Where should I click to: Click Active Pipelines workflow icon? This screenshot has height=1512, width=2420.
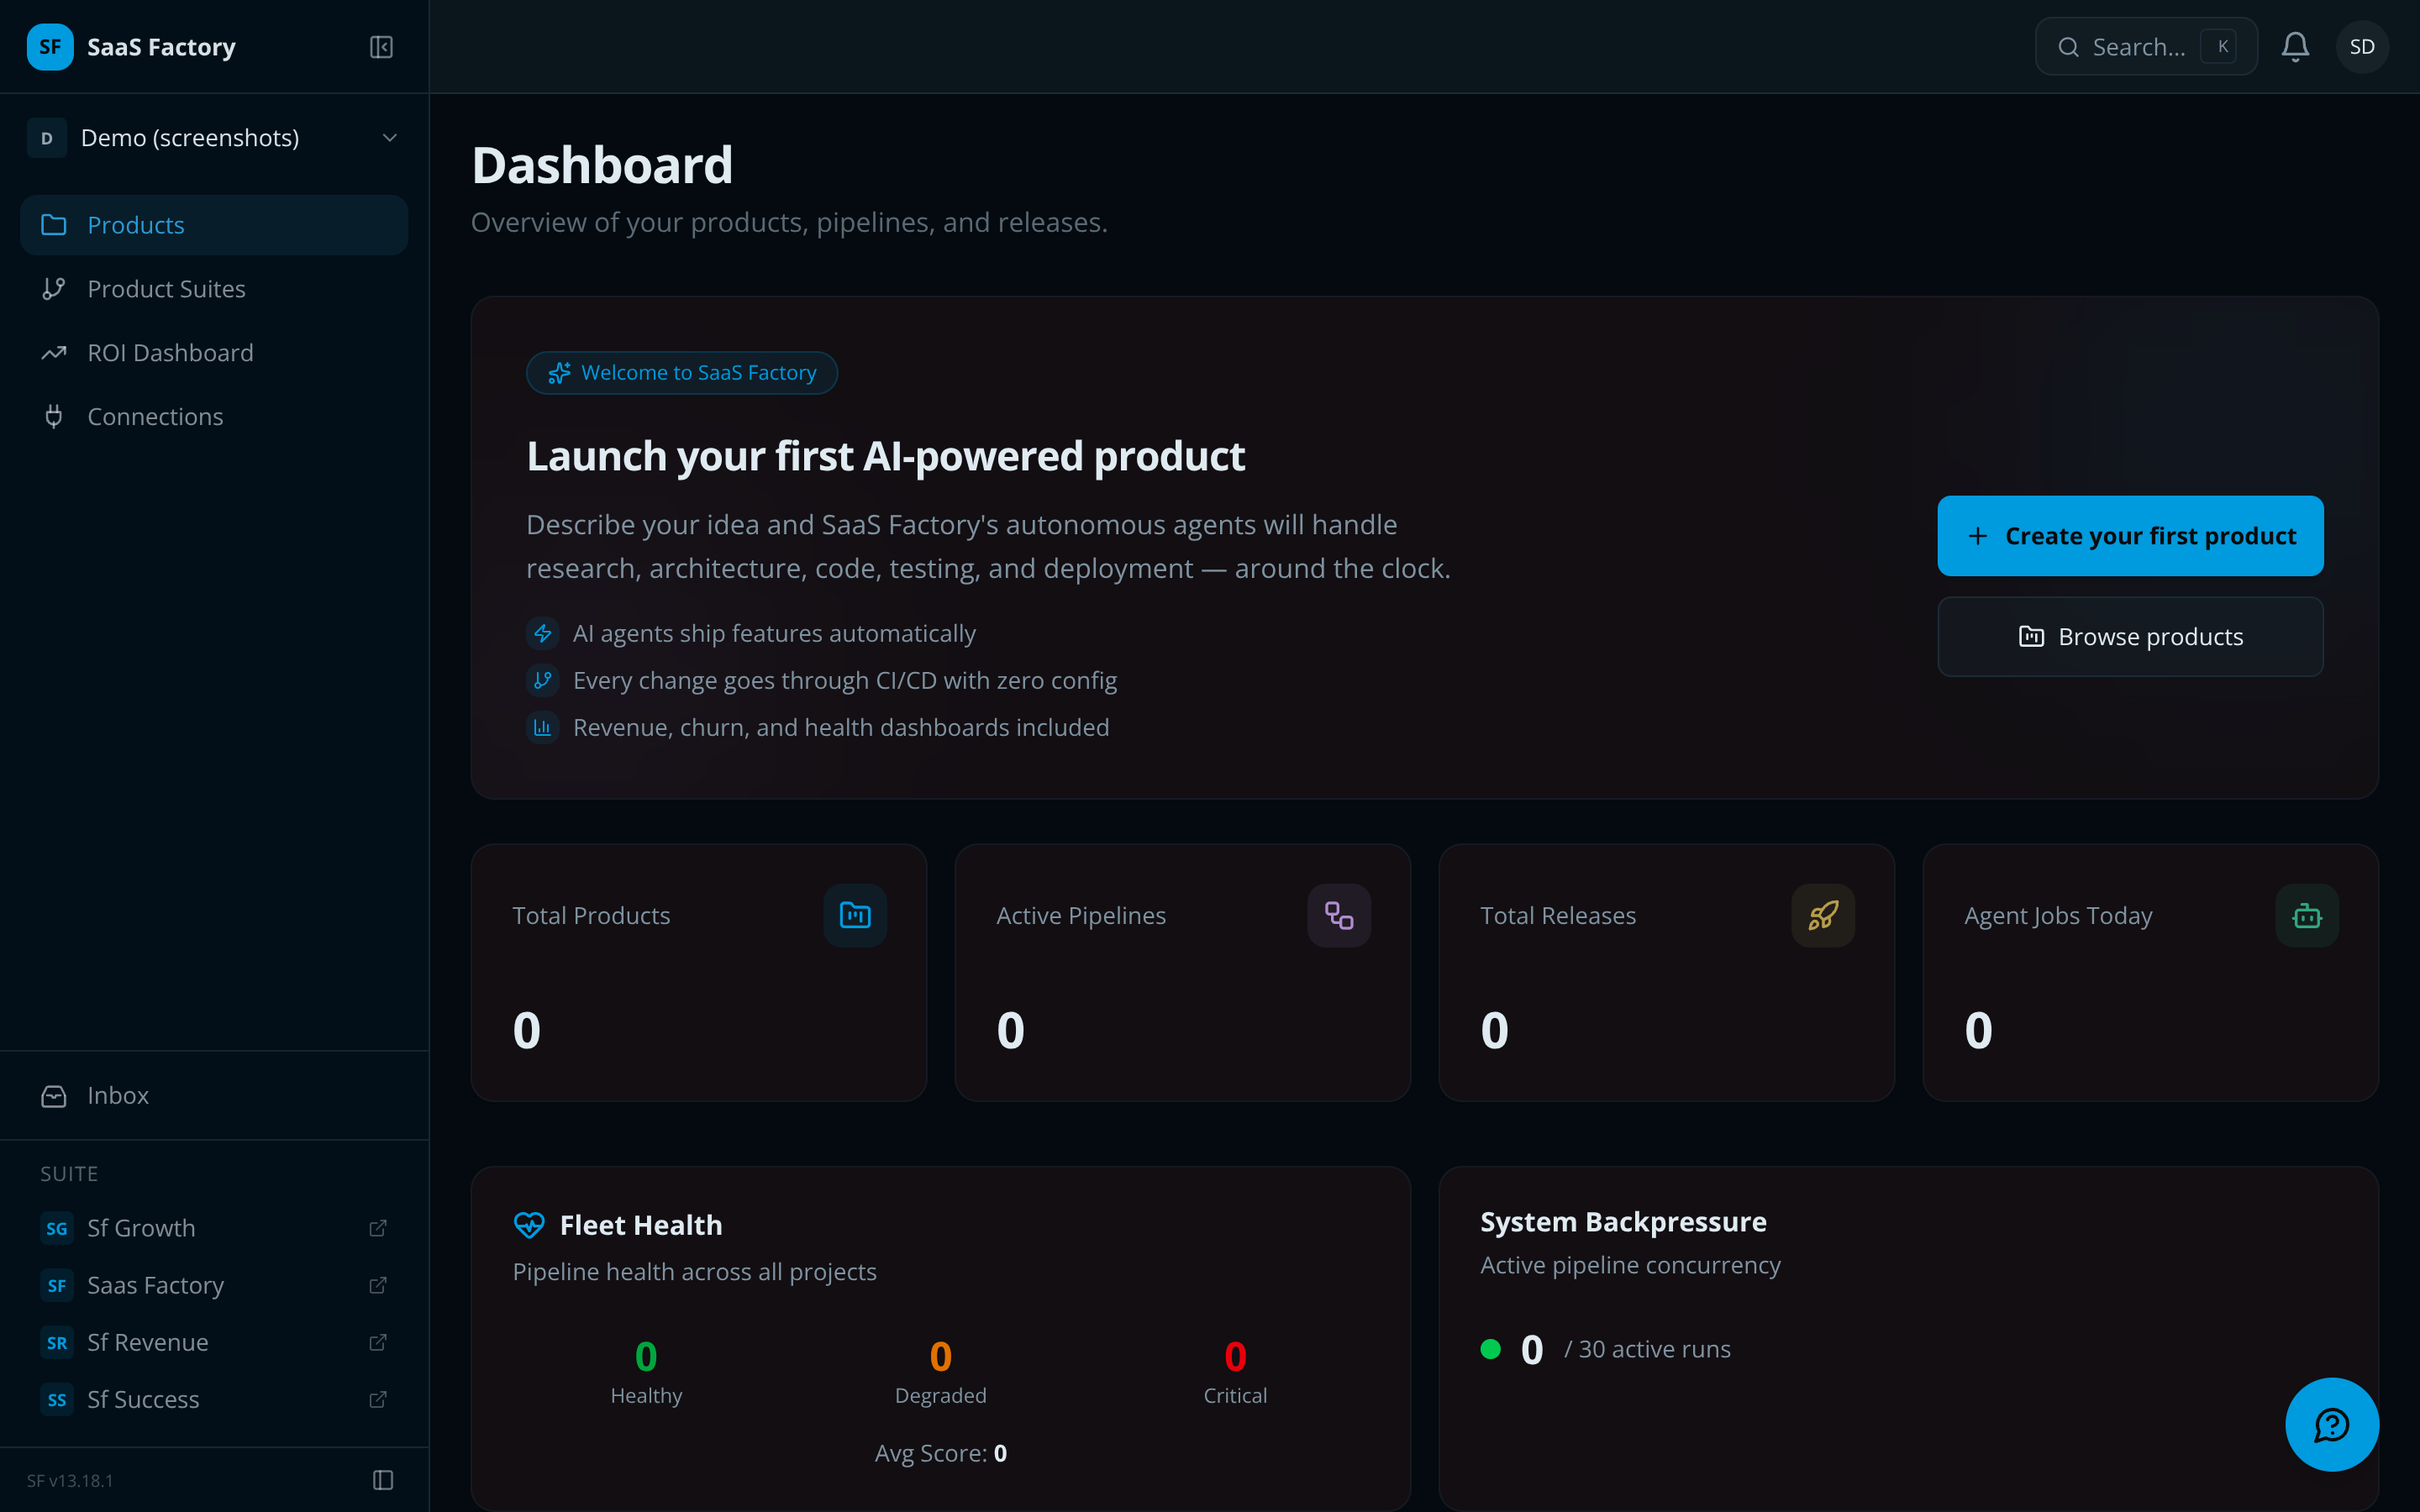pos(1339,915)
